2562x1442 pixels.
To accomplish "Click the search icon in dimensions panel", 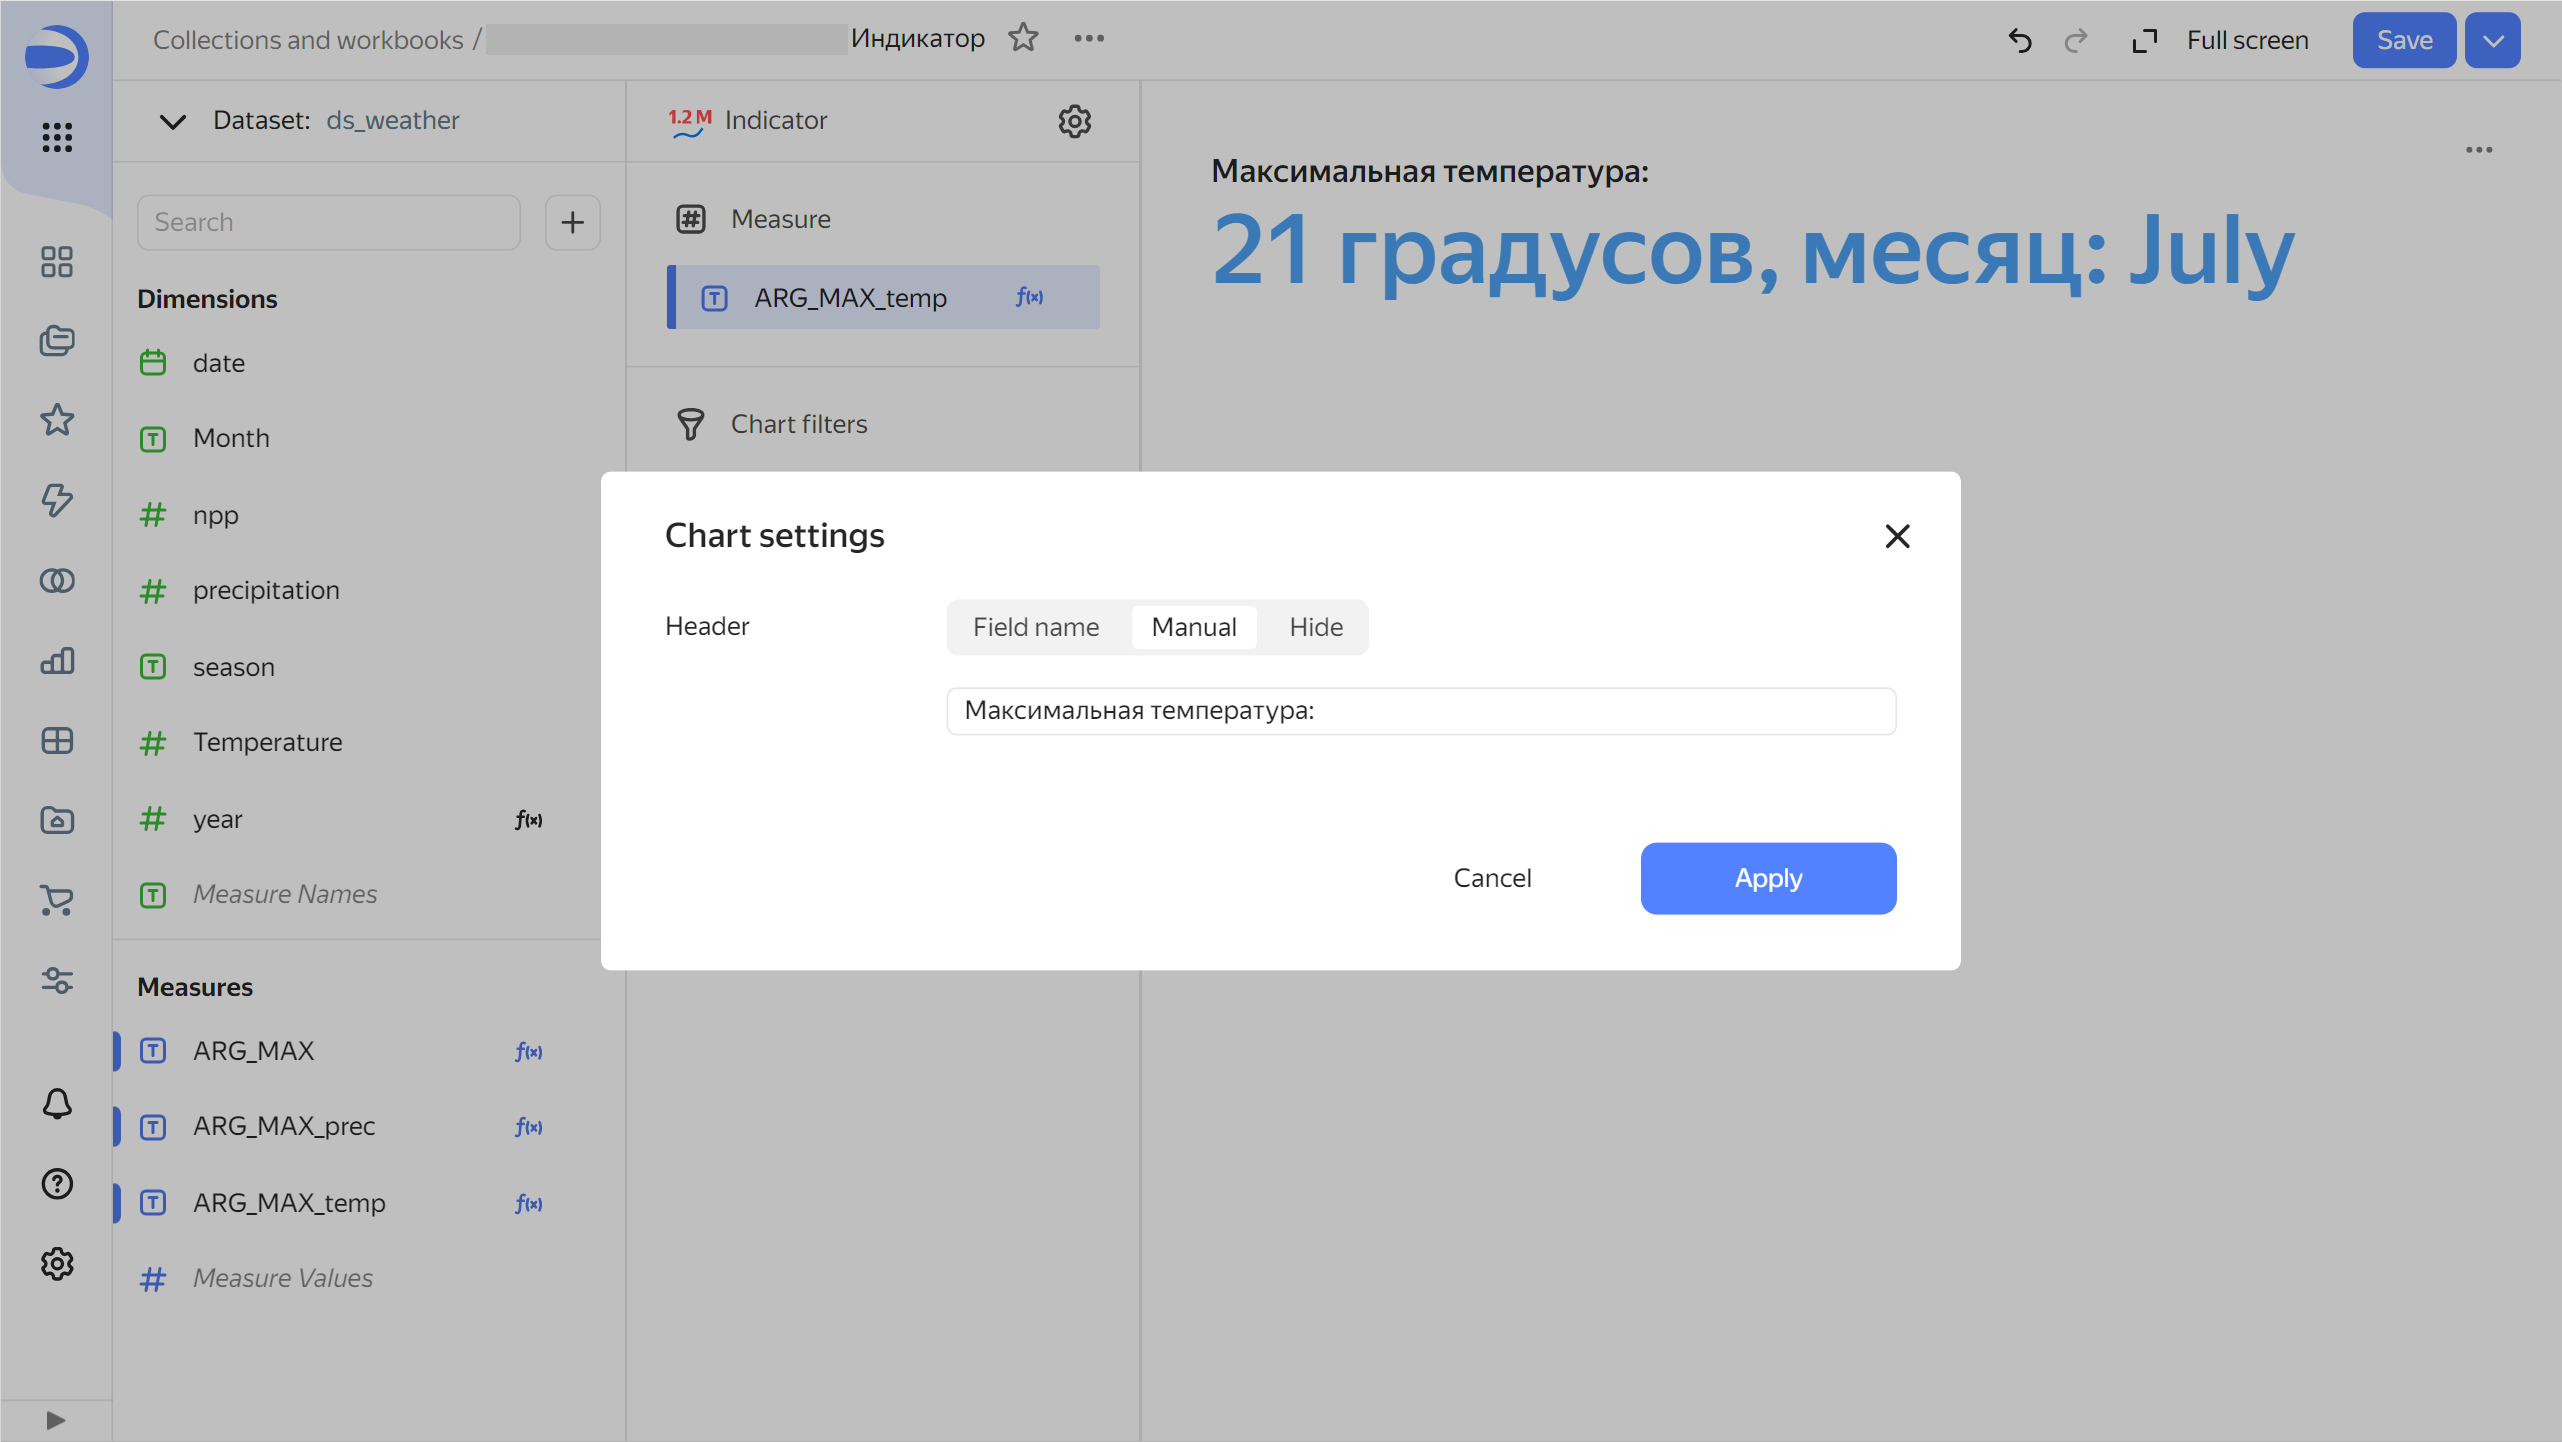I will click(329, 222).
